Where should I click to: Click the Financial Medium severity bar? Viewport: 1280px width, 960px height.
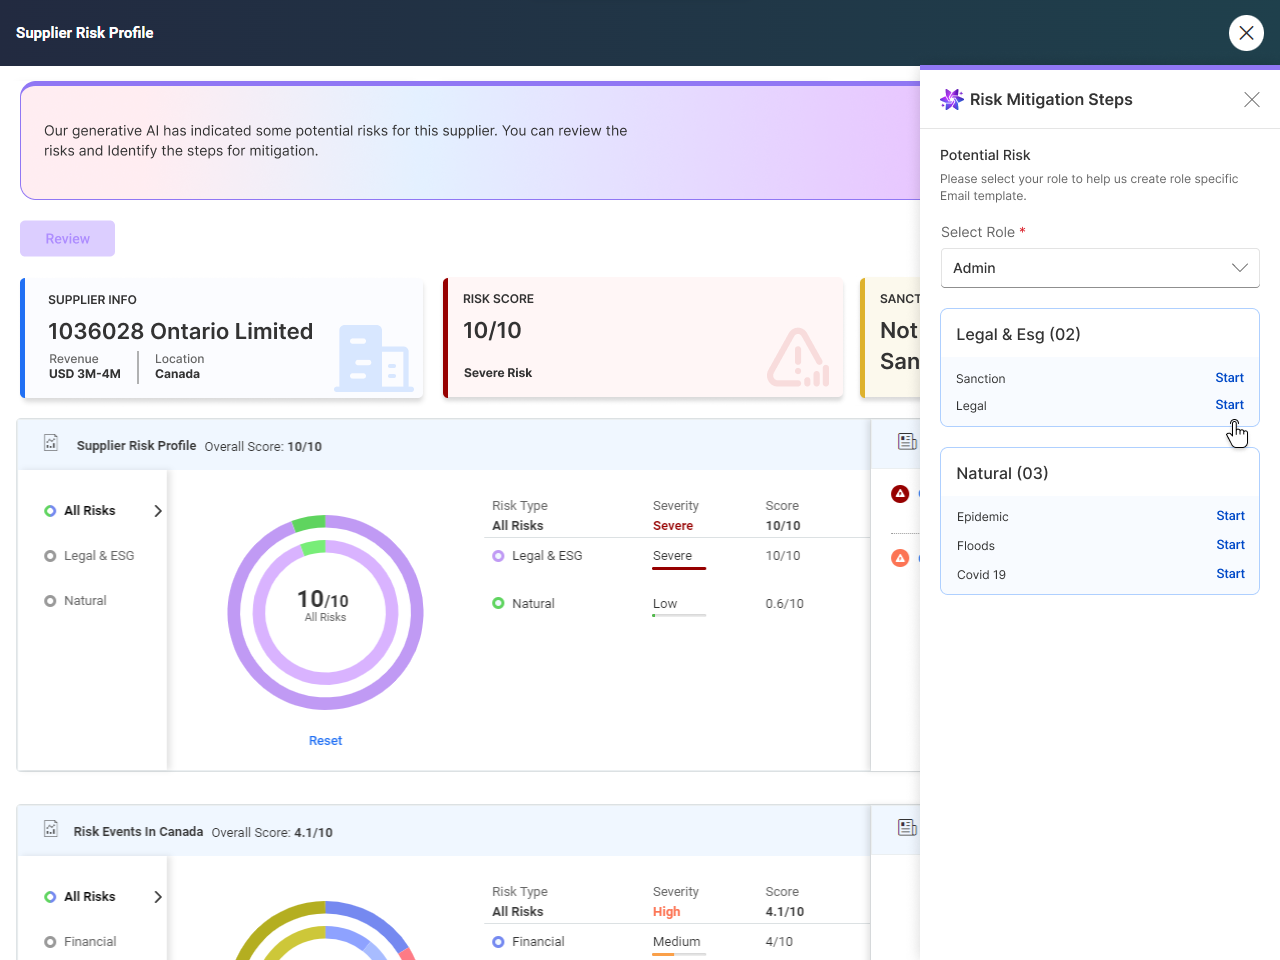pyautogui.click(x=679, y=954)
